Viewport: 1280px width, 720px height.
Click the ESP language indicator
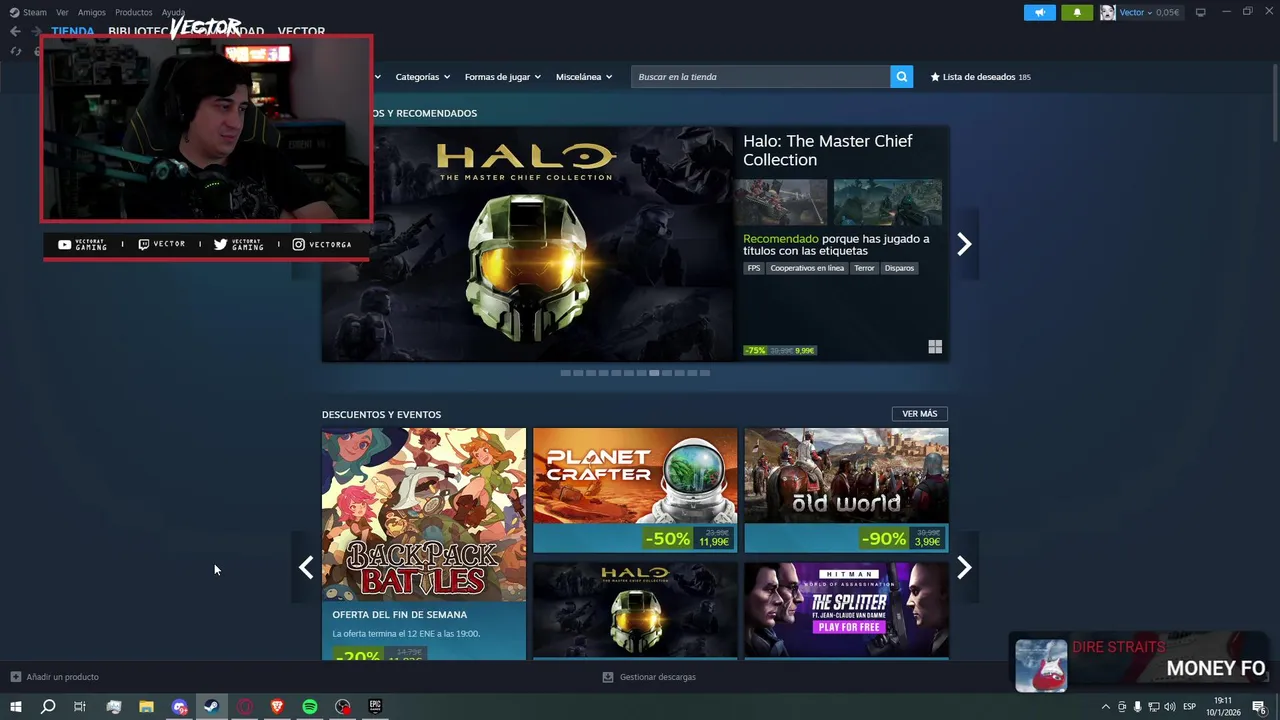pyautogui.click(x=1189, y=707)
